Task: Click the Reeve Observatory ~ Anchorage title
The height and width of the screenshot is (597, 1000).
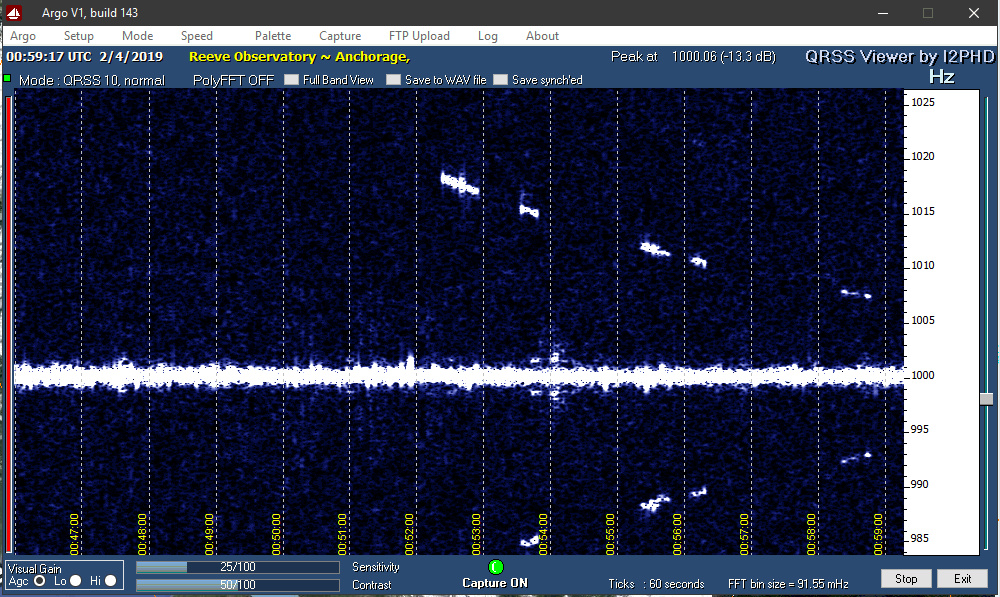Action: [x=299, y=57]
